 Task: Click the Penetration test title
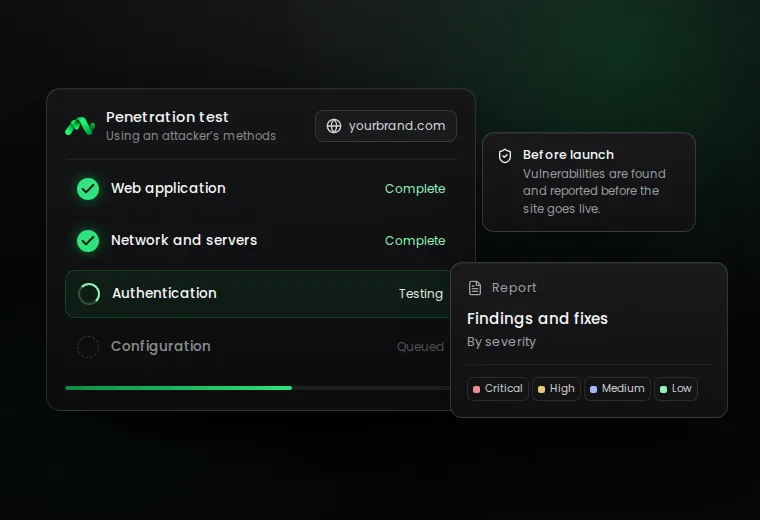167,117
